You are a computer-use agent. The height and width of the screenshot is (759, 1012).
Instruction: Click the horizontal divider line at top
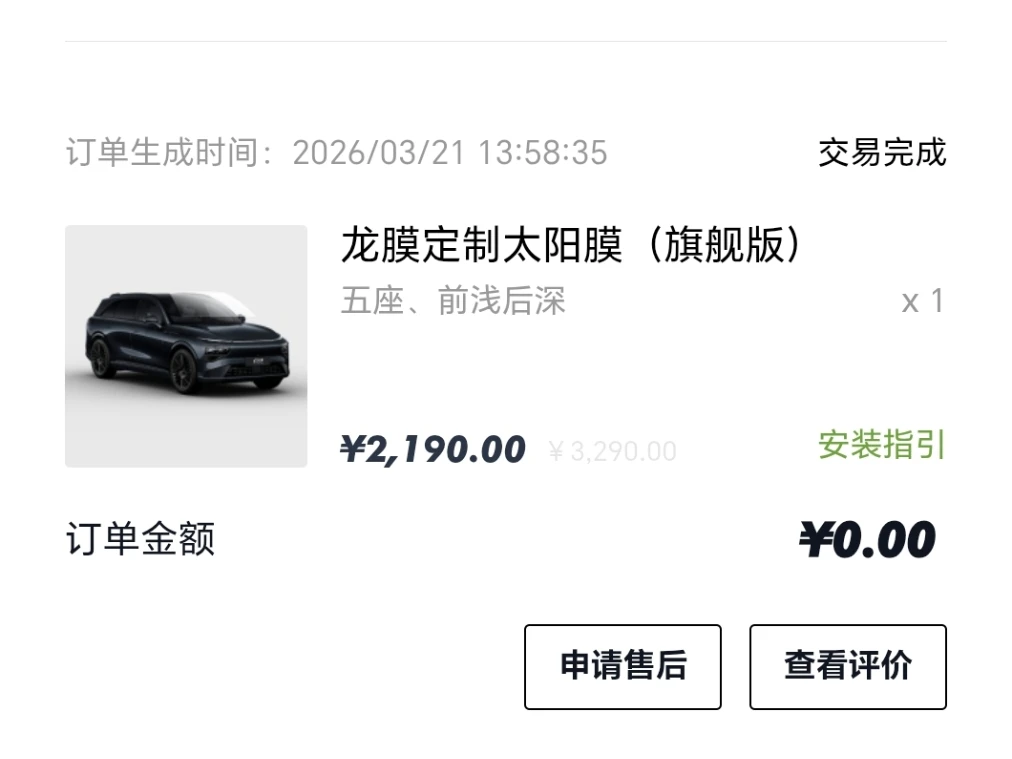point(505,41)
